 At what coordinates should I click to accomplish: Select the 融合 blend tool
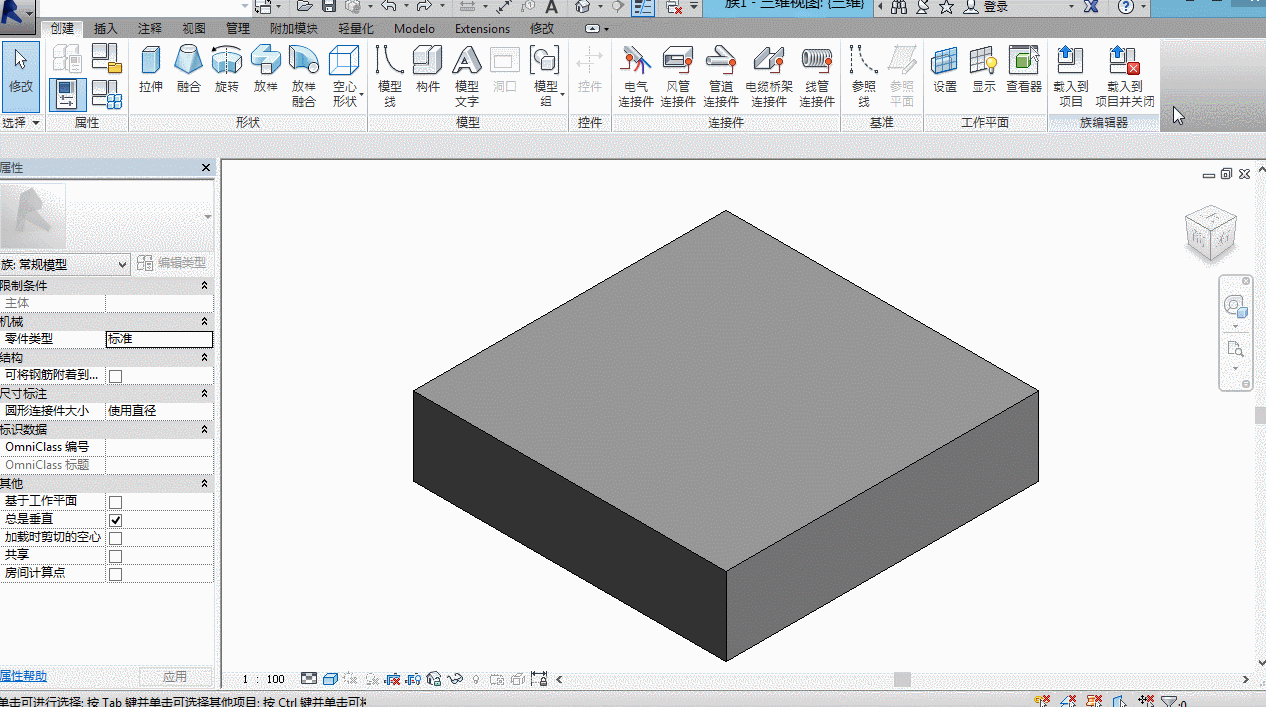(x=188, y=70)
